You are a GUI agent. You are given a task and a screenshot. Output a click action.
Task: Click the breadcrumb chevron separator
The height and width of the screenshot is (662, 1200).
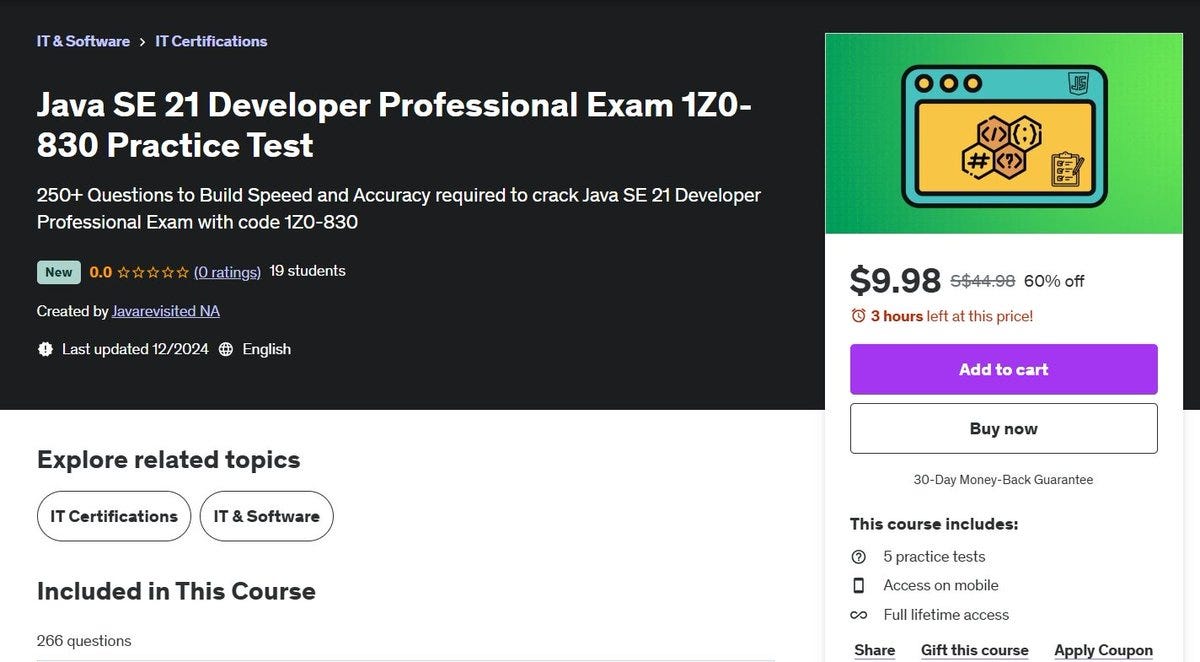pyautogui.click(x=143, y=42)
